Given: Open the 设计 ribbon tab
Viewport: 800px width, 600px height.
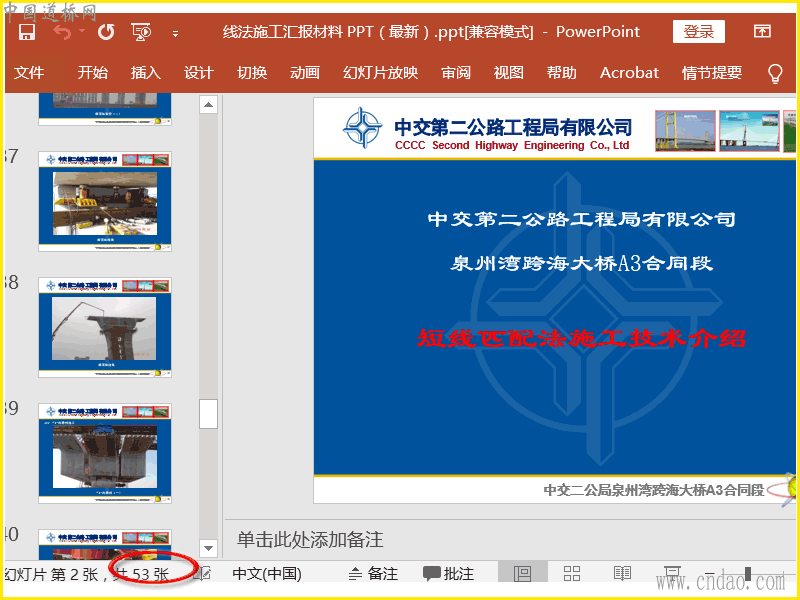Looking at the screenshot, I should [198, 72].
